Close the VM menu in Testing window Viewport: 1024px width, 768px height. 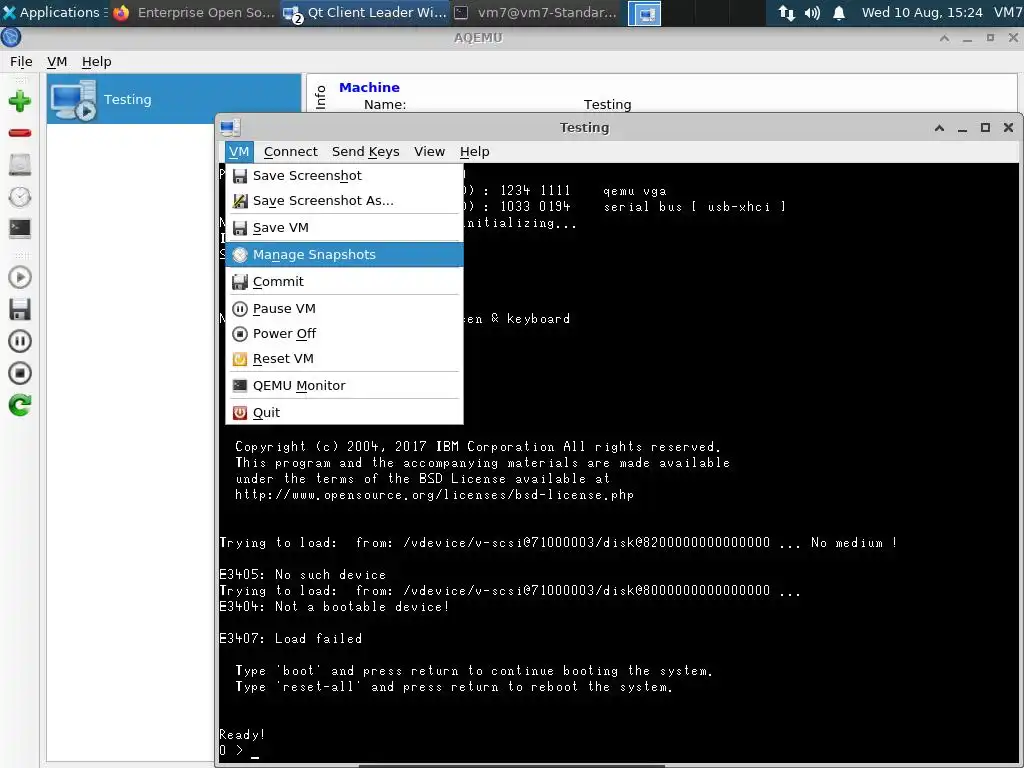(x=238, y=152)
